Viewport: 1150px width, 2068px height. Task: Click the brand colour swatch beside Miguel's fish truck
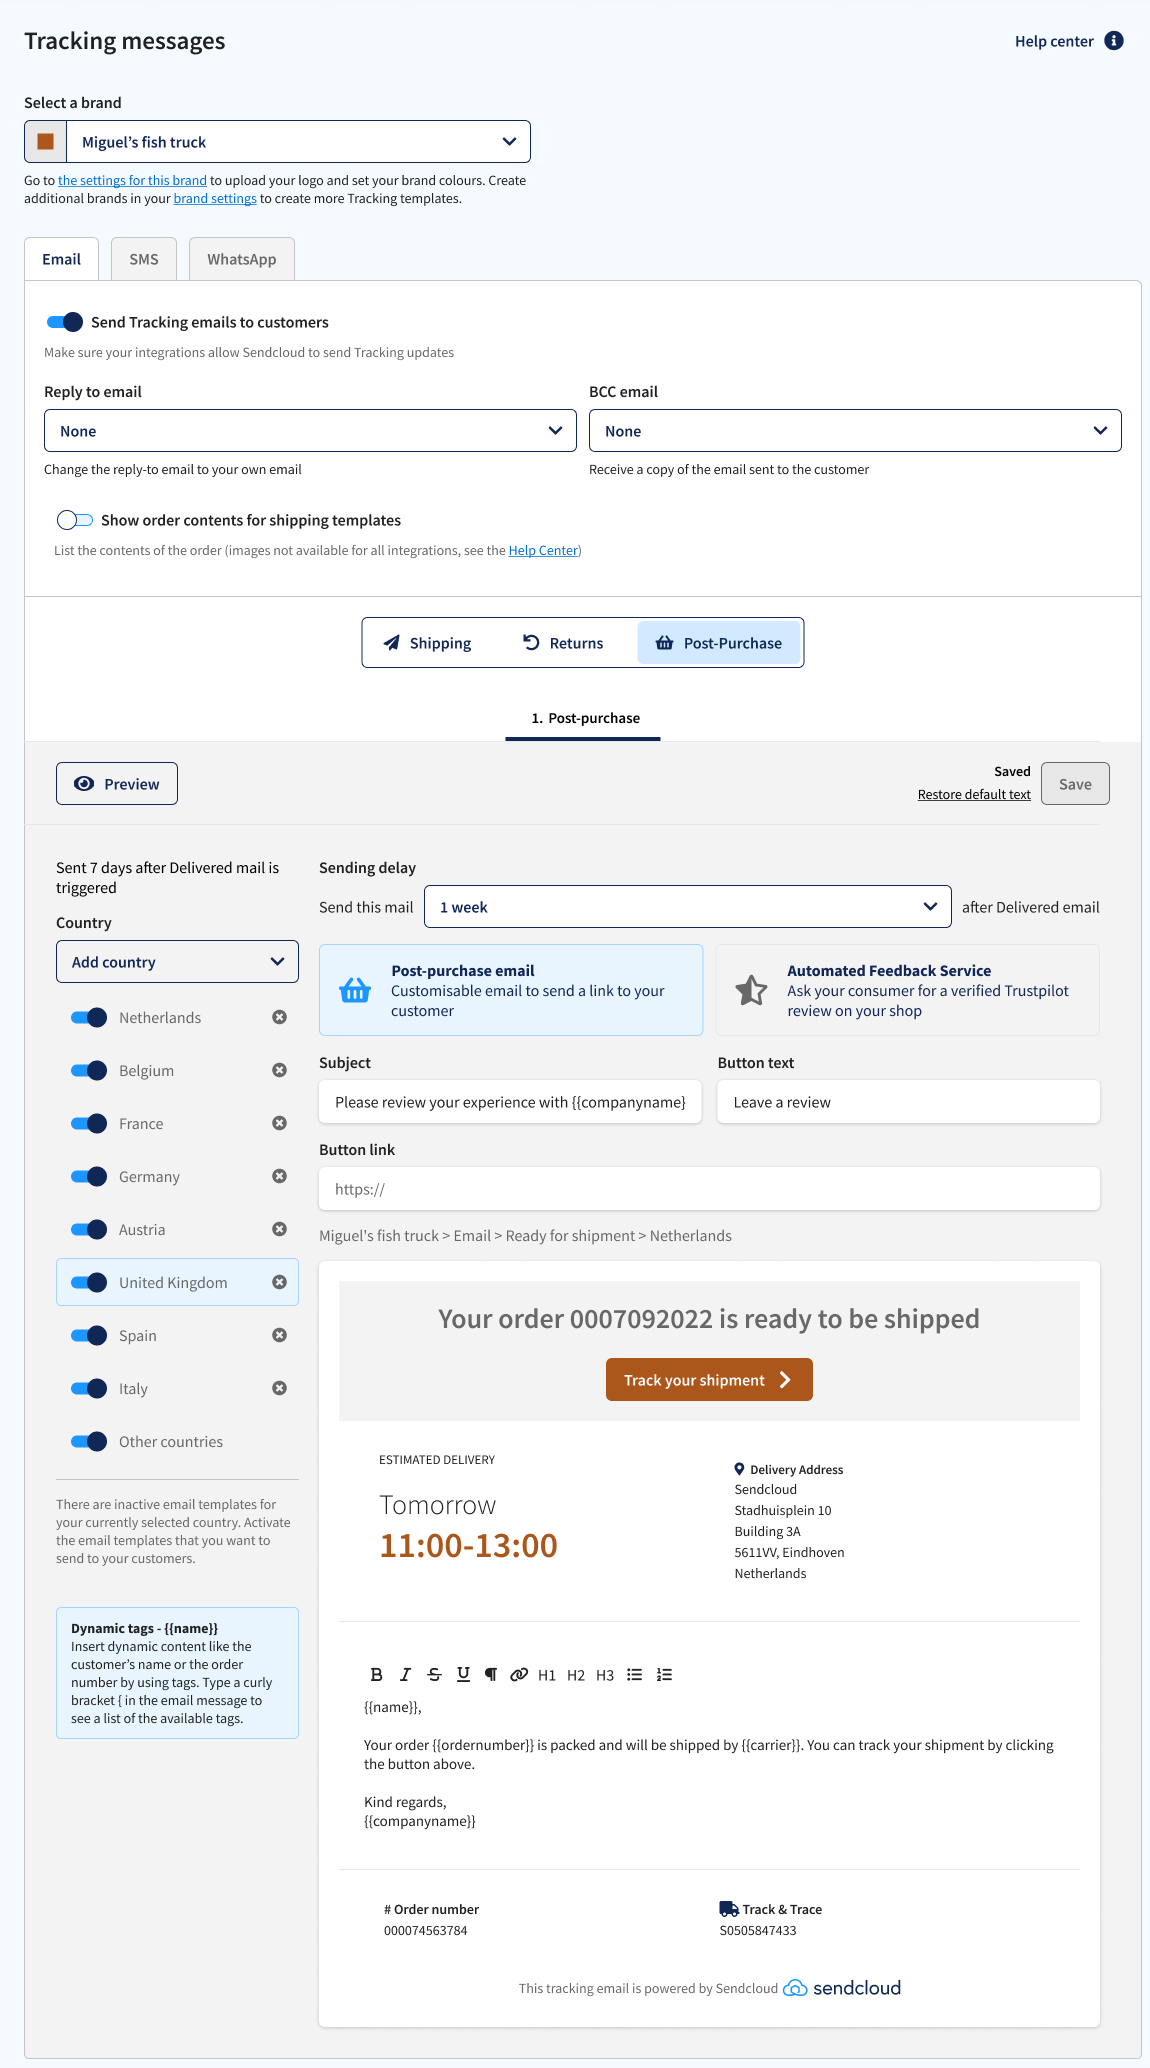pos(45,142)
